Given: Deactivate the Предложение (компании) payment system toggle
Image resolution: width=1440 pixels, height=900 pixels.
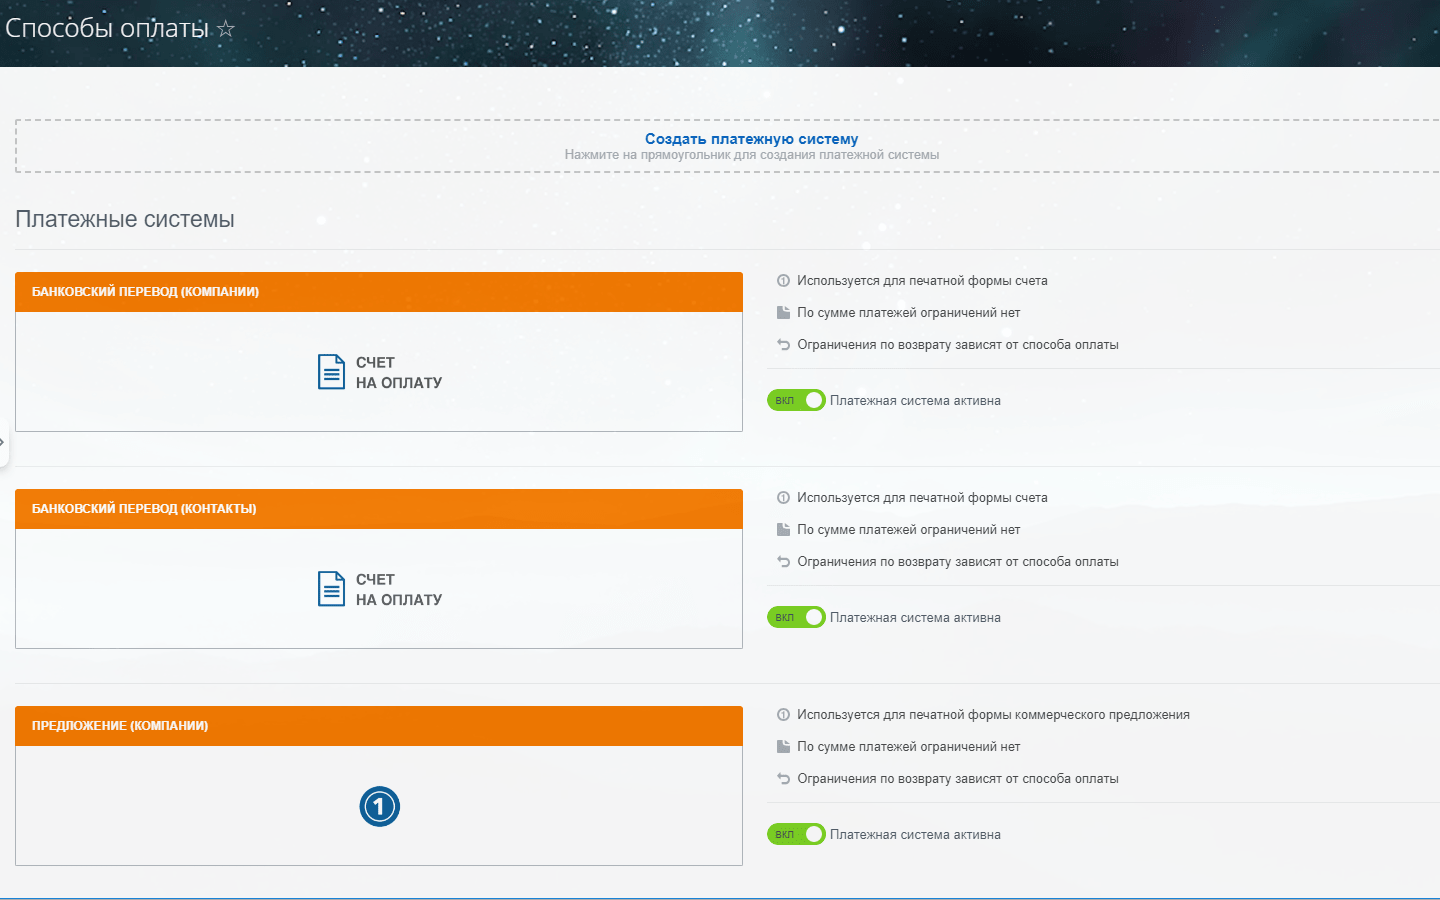Looking at the screenshot, I should coord(796,833).
